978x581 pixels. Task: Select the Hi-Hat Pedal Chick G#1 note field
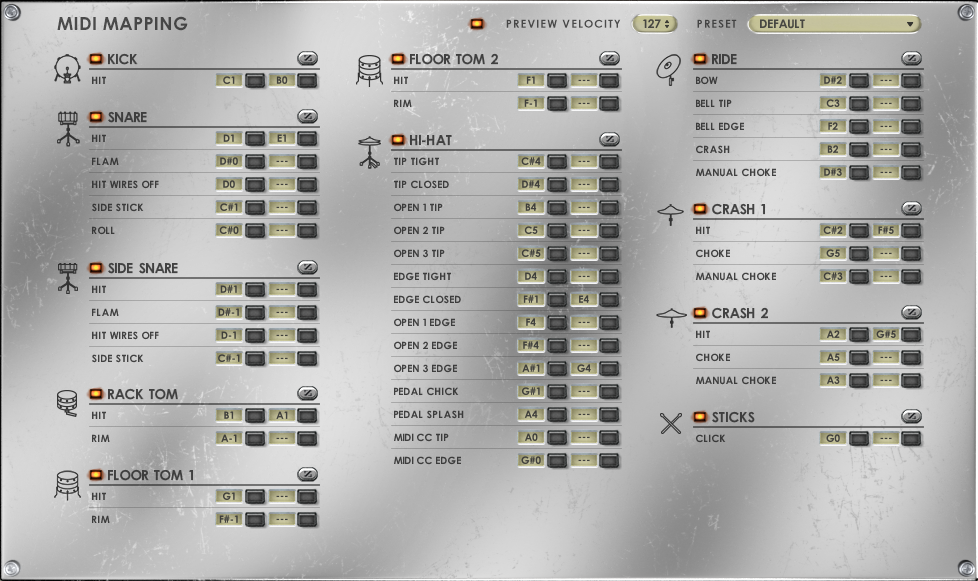531,392
